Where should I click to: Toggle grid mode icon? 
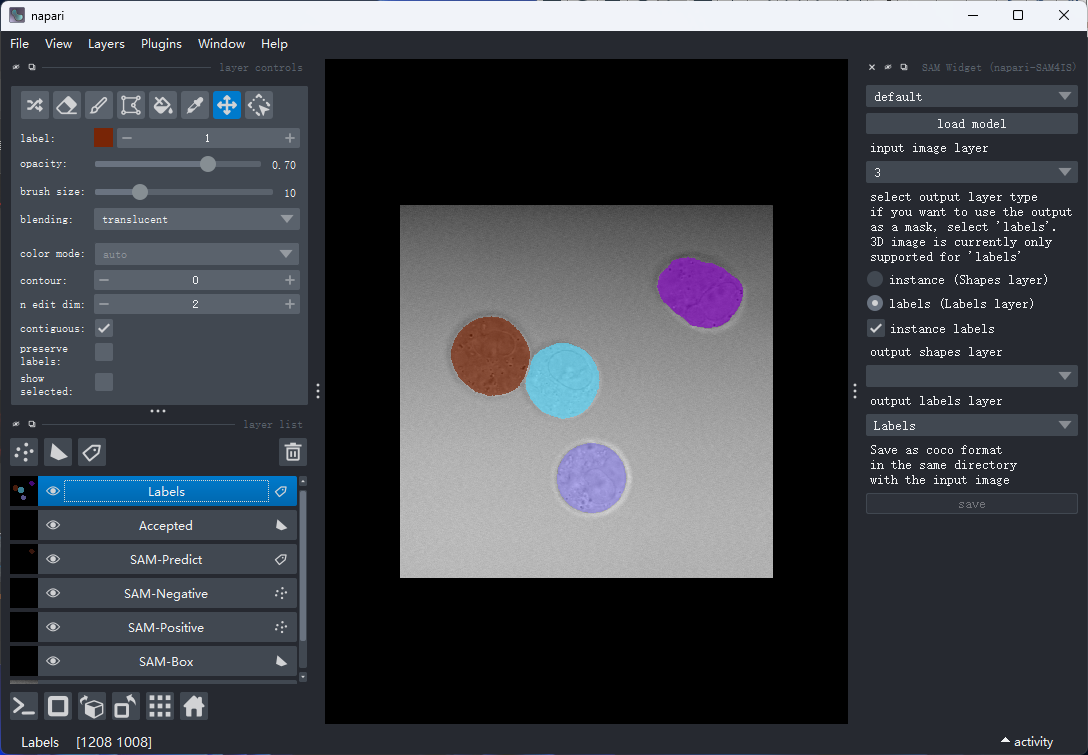coord(160,706)
